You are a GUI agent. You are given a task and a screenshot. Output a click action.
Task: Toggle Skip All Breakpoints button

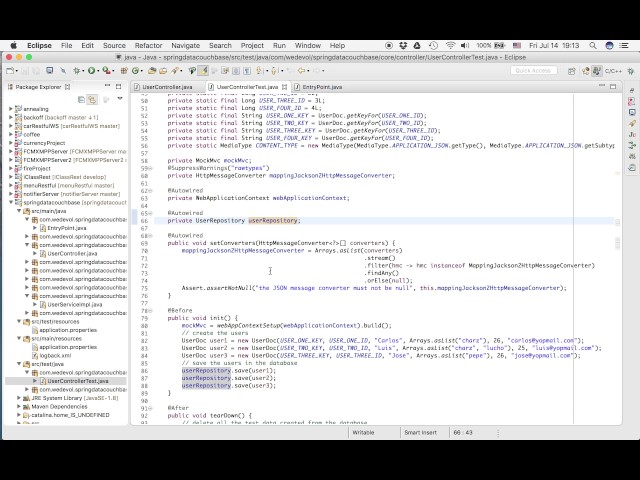[63, 71]
